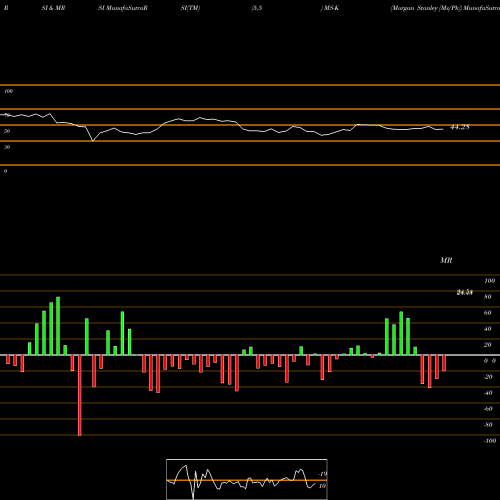Screen dimensions: 500x500
Task: Click the tallest red bar reaching -100
Action: pyautogui.click(x=79, y=395)
